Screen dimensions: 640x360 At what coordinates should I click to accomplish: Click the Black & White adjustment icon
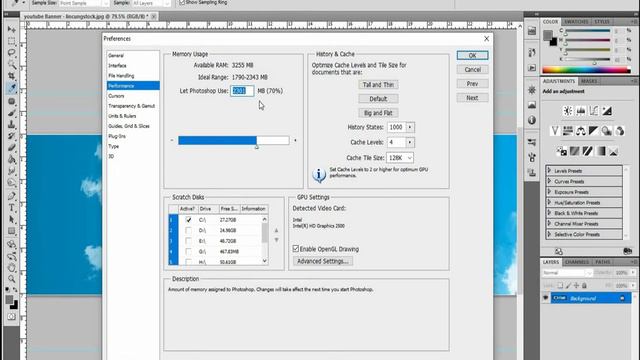click(593, 131)
